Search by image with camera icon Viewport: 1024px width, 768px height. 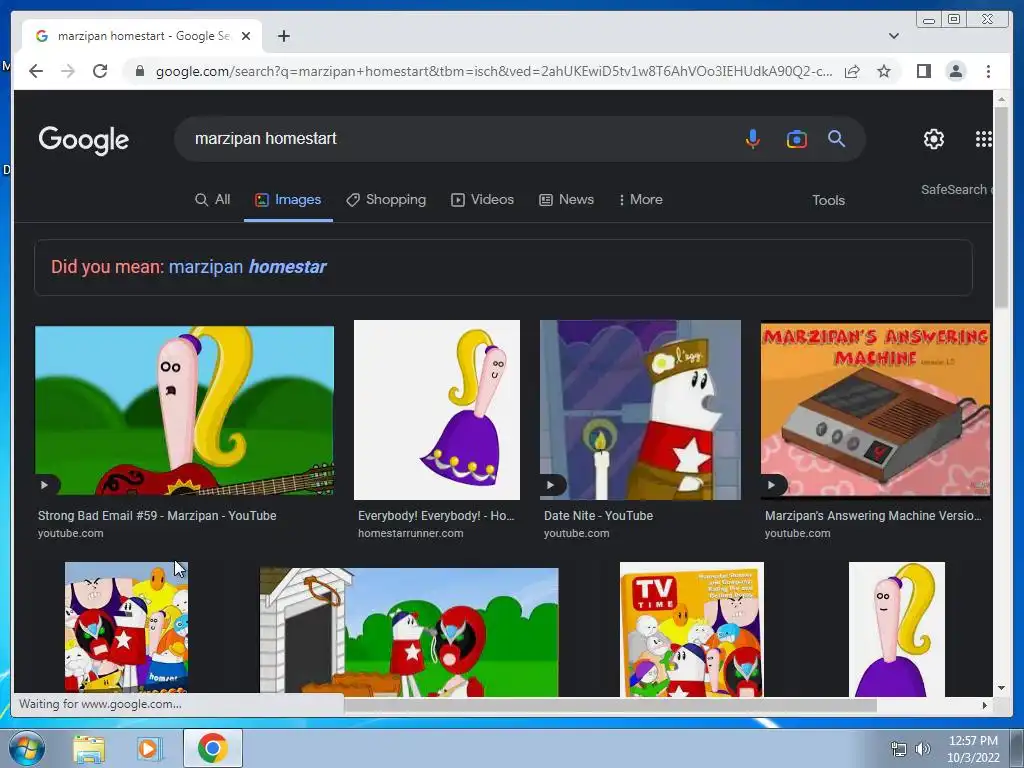796,139
